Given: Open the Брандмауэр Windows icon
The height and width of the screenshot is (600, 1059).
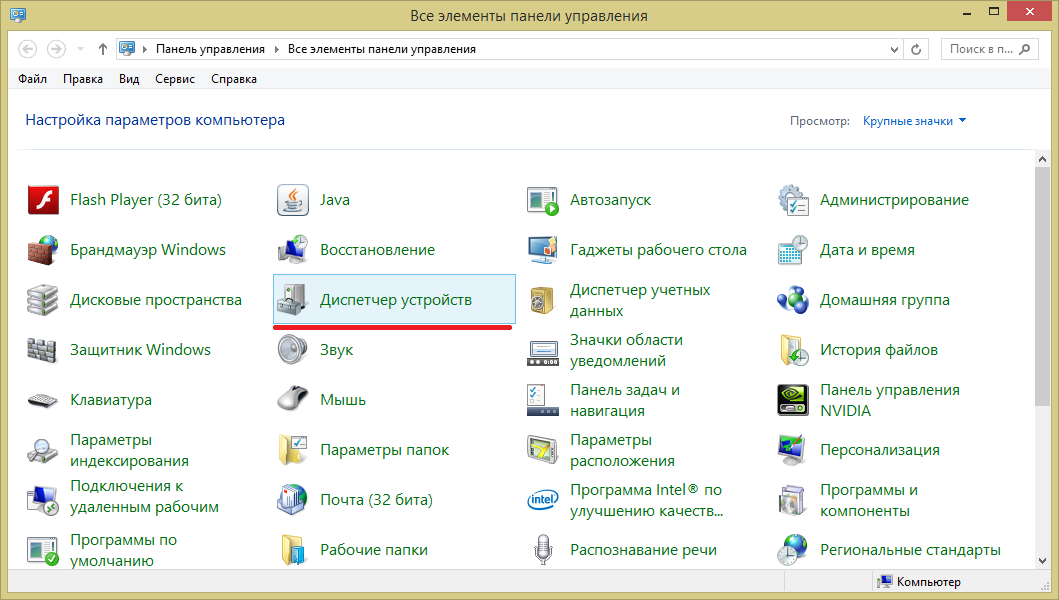Looking at the screenshot, I should [43, 250].
